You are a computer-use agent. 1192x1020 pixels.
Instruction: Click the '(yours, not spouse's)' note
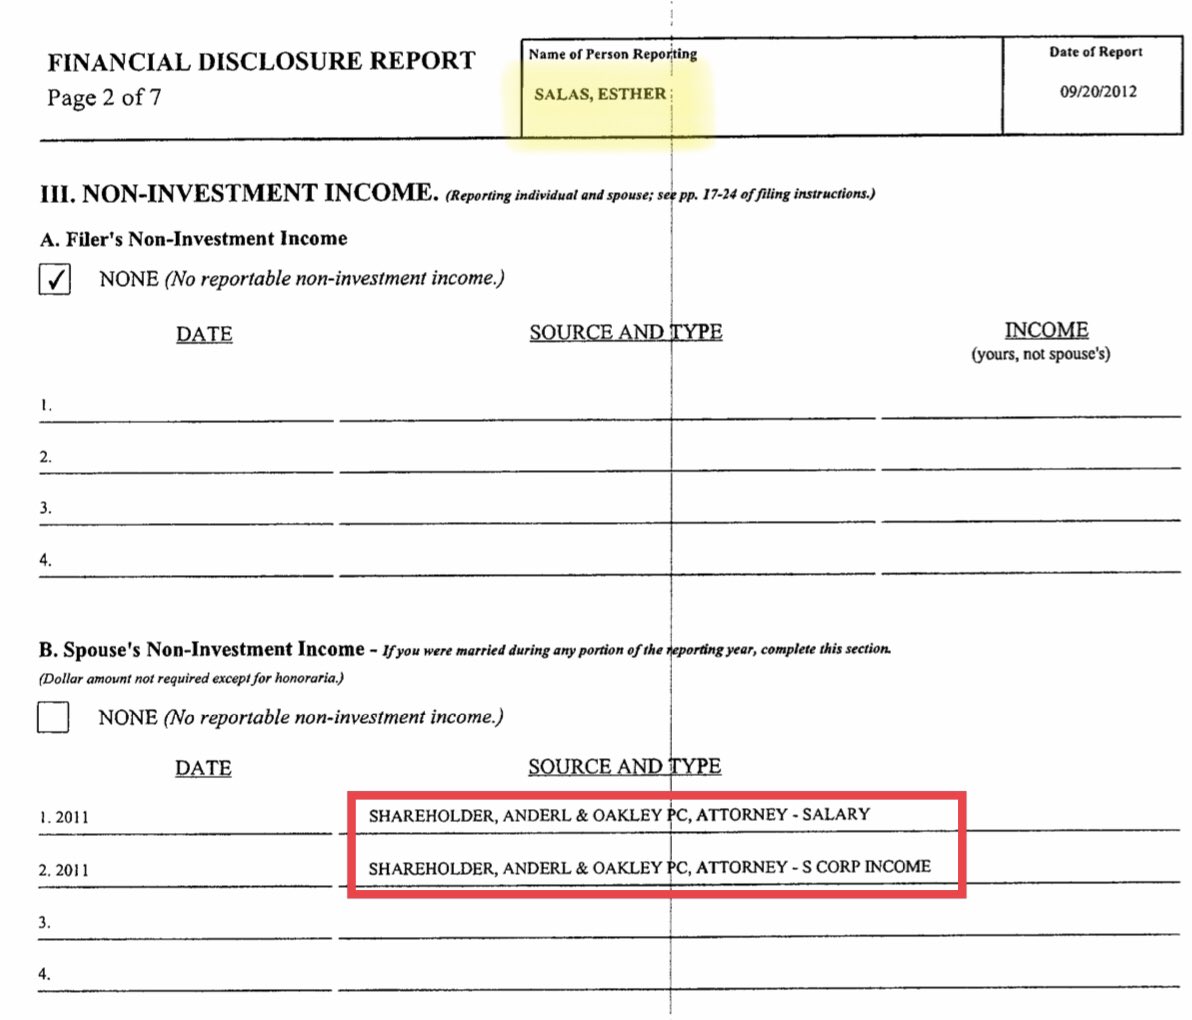tap(1041, 354)
